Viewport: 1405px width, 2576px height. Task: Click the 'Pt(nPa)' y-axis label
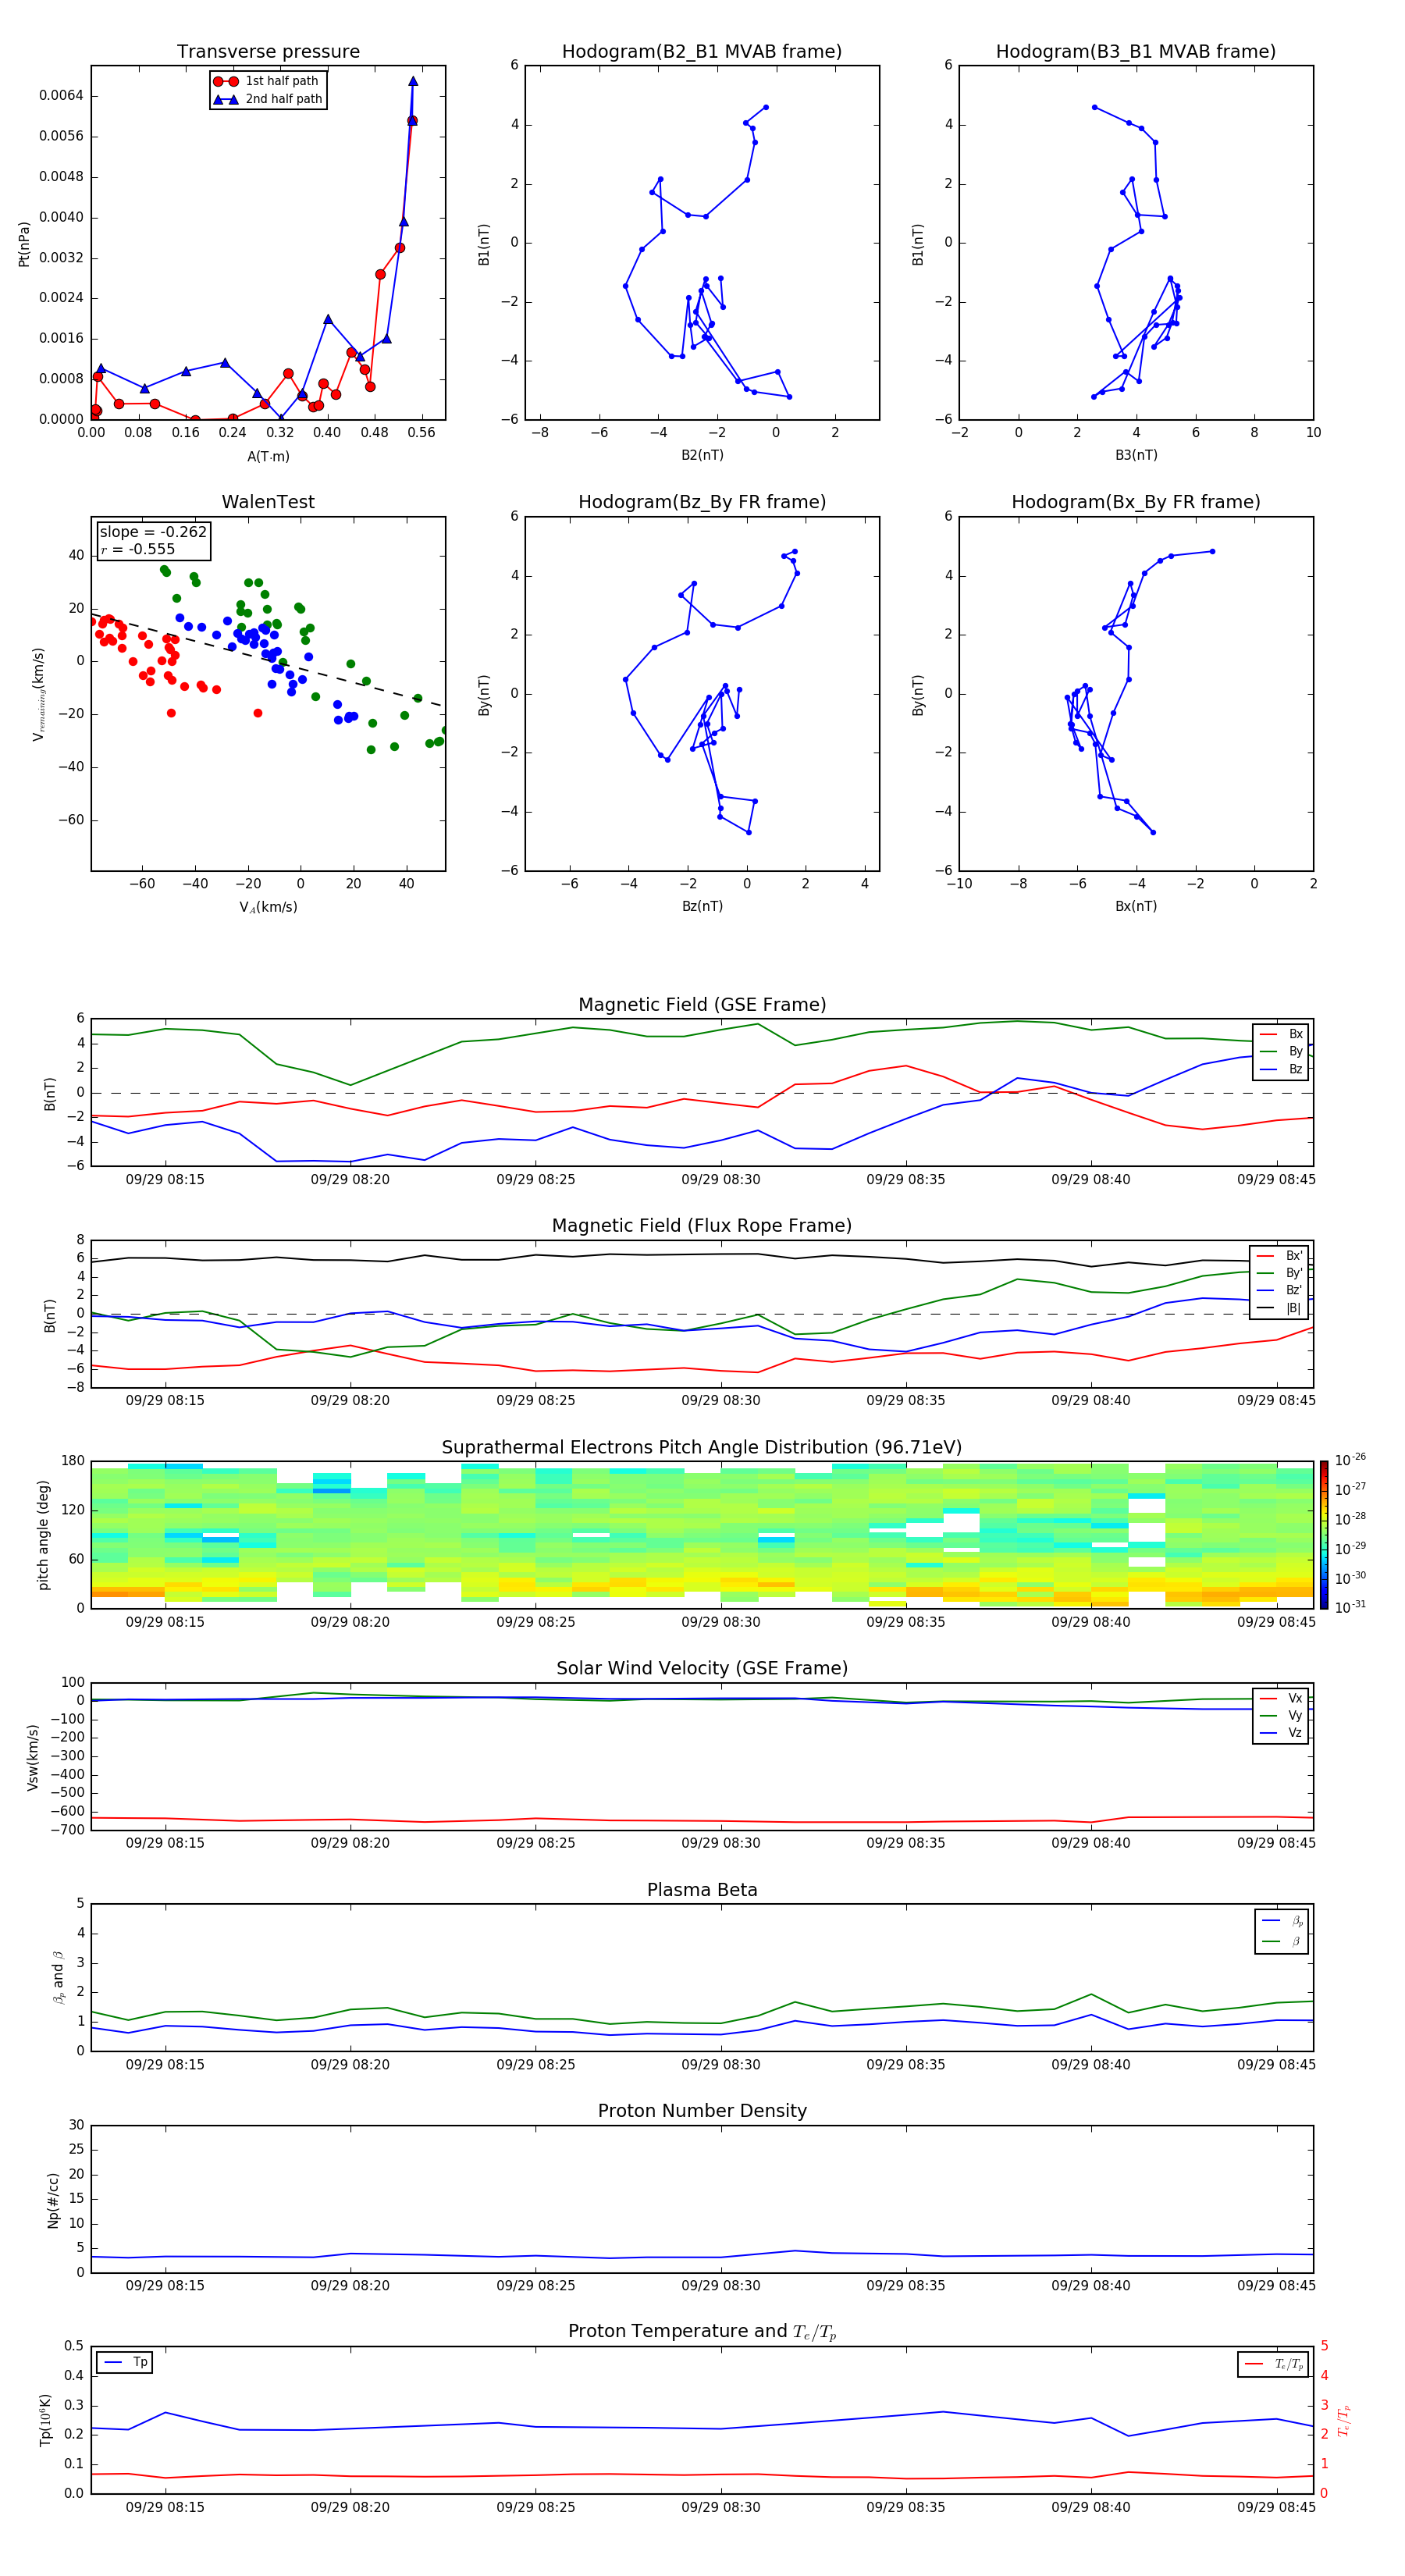[x=24, y=243]
